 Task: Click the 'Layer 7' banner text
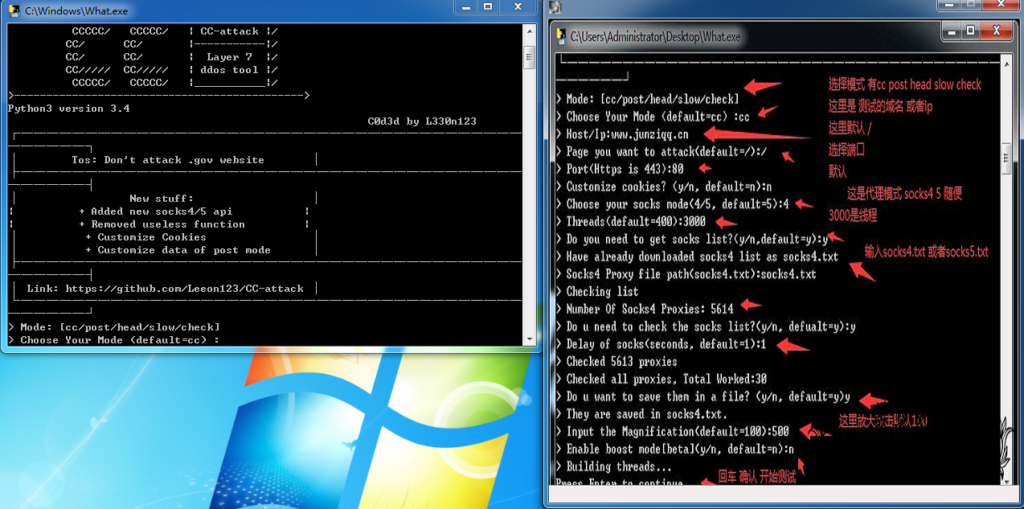229,57
